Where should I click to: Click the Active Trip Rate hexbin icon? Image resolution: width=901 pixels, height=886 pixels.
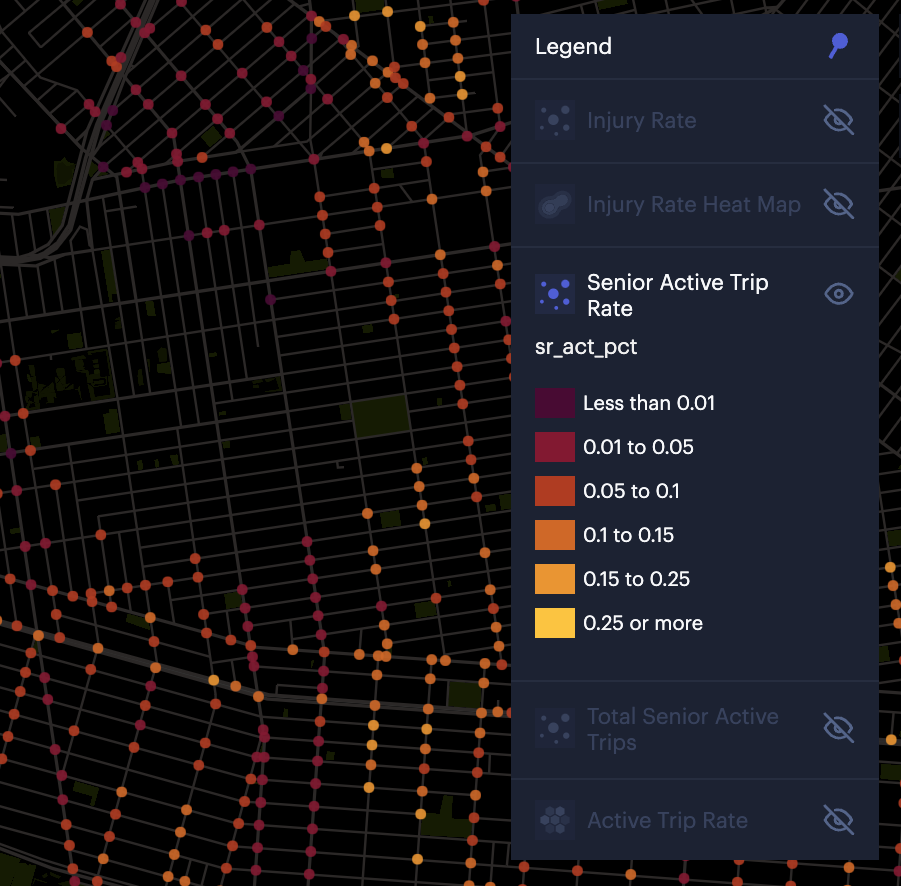coord(555,819)
